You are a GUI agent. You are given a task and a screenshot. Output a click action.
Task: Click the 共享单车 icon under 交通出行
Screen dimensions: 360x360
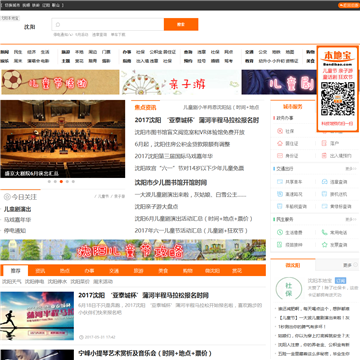tap(280, 182)
